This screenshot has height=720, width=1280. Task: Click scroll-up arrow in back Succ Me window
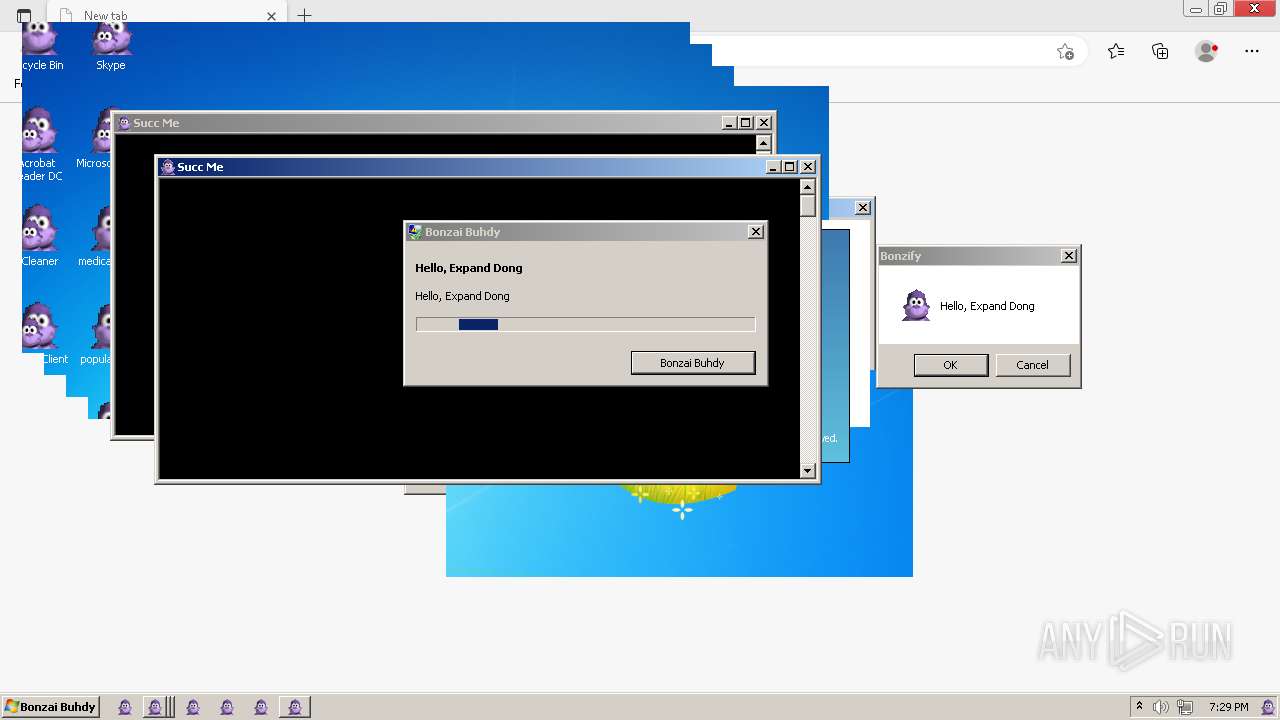pyautogui.click(x=764, y=143)
